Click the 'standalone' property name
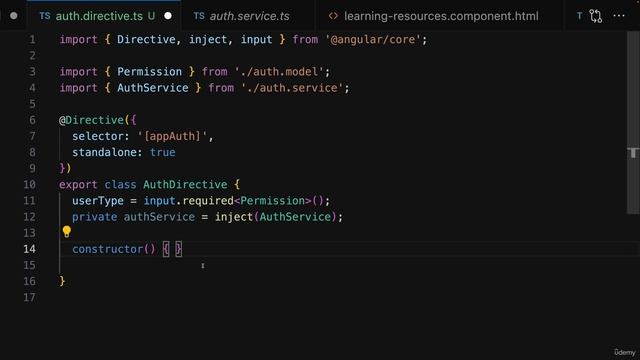The height and width of the screenshot is (360, 640). (x=104, y=152)
